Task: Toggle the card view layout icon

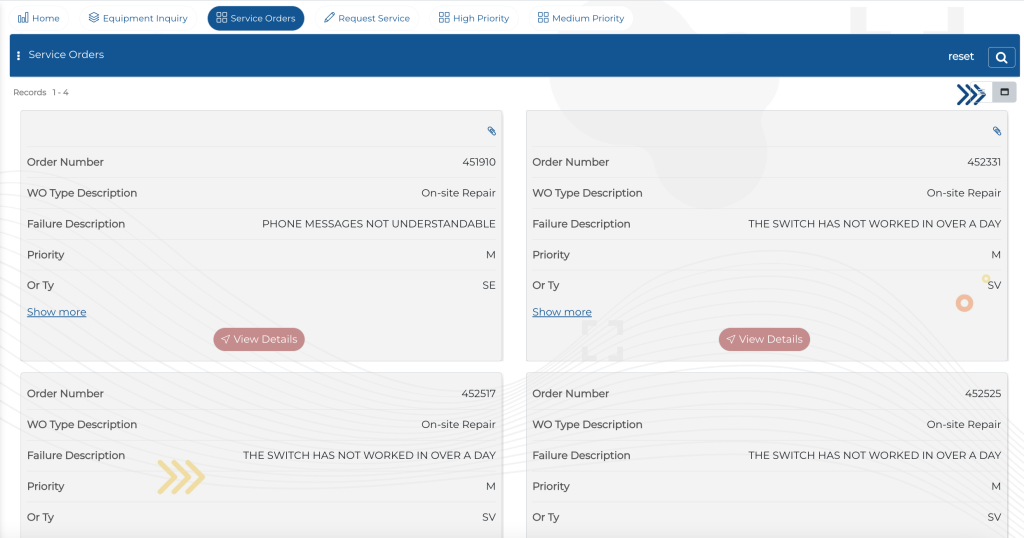Action: pyautogui.click(x=1004, y=92)
